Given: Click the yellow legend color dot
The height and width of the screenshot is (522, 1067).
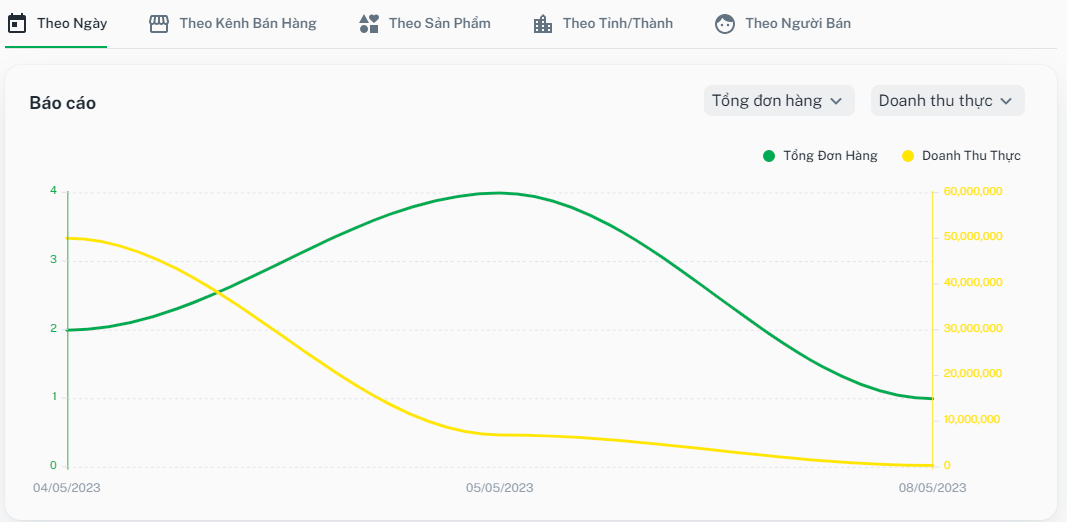Looking at the screenshot, I should point(908,156).
